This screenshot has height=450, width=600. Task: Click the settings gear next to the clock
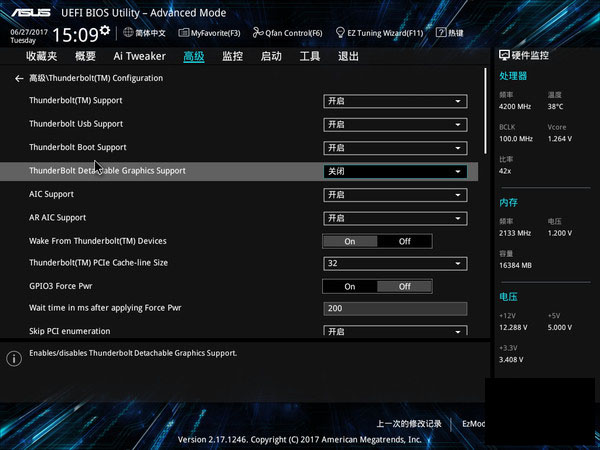coord(105,30)
